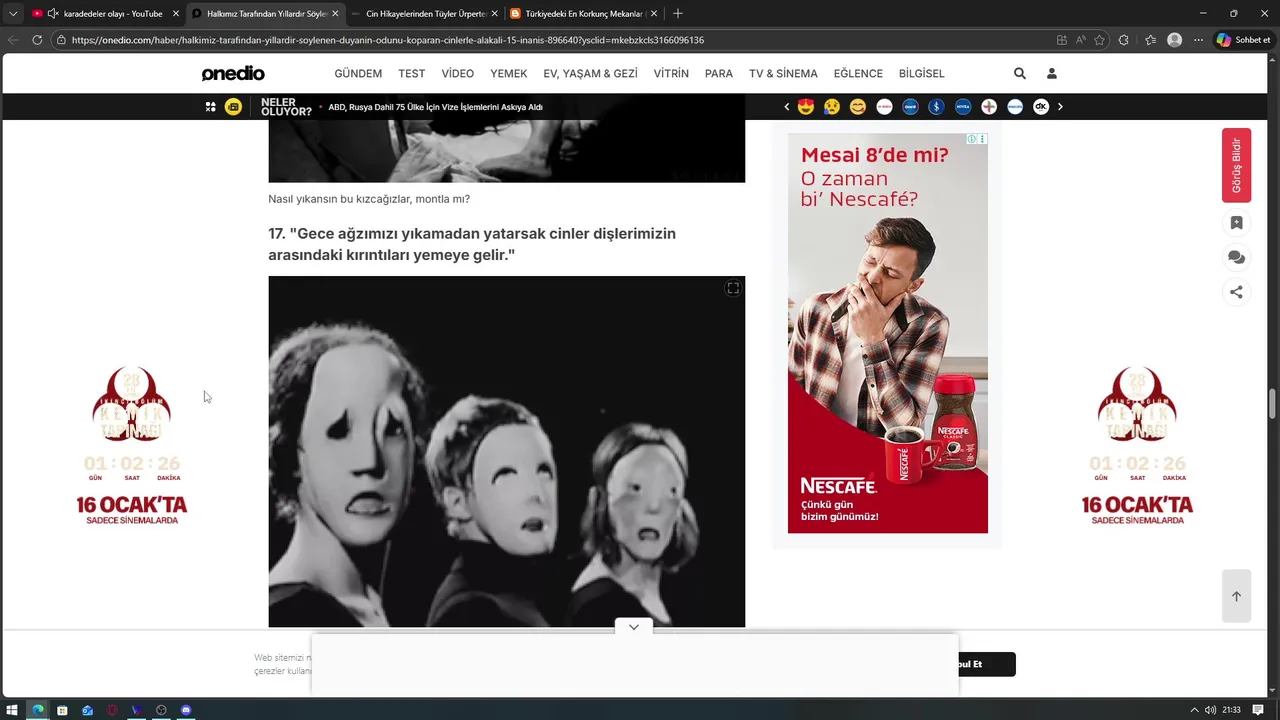
Task: Open the VİDEO menu item
Action: click(458, 73)
